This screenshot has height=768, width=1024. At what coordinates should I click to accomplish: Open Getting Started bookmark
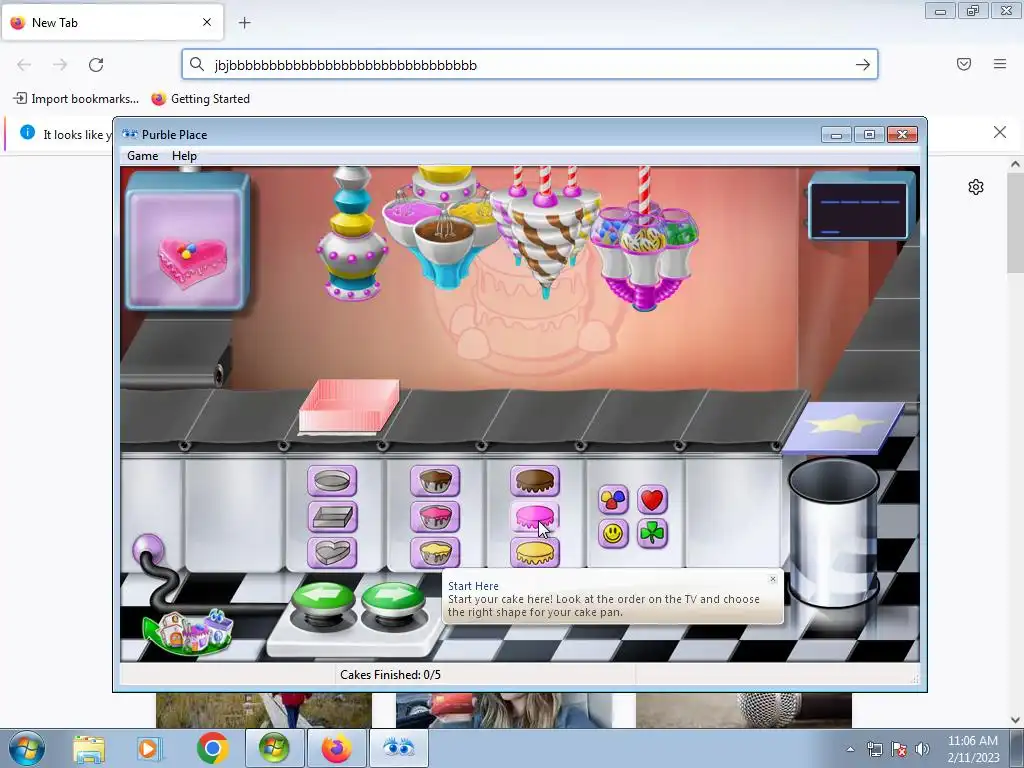pos(200,99)
